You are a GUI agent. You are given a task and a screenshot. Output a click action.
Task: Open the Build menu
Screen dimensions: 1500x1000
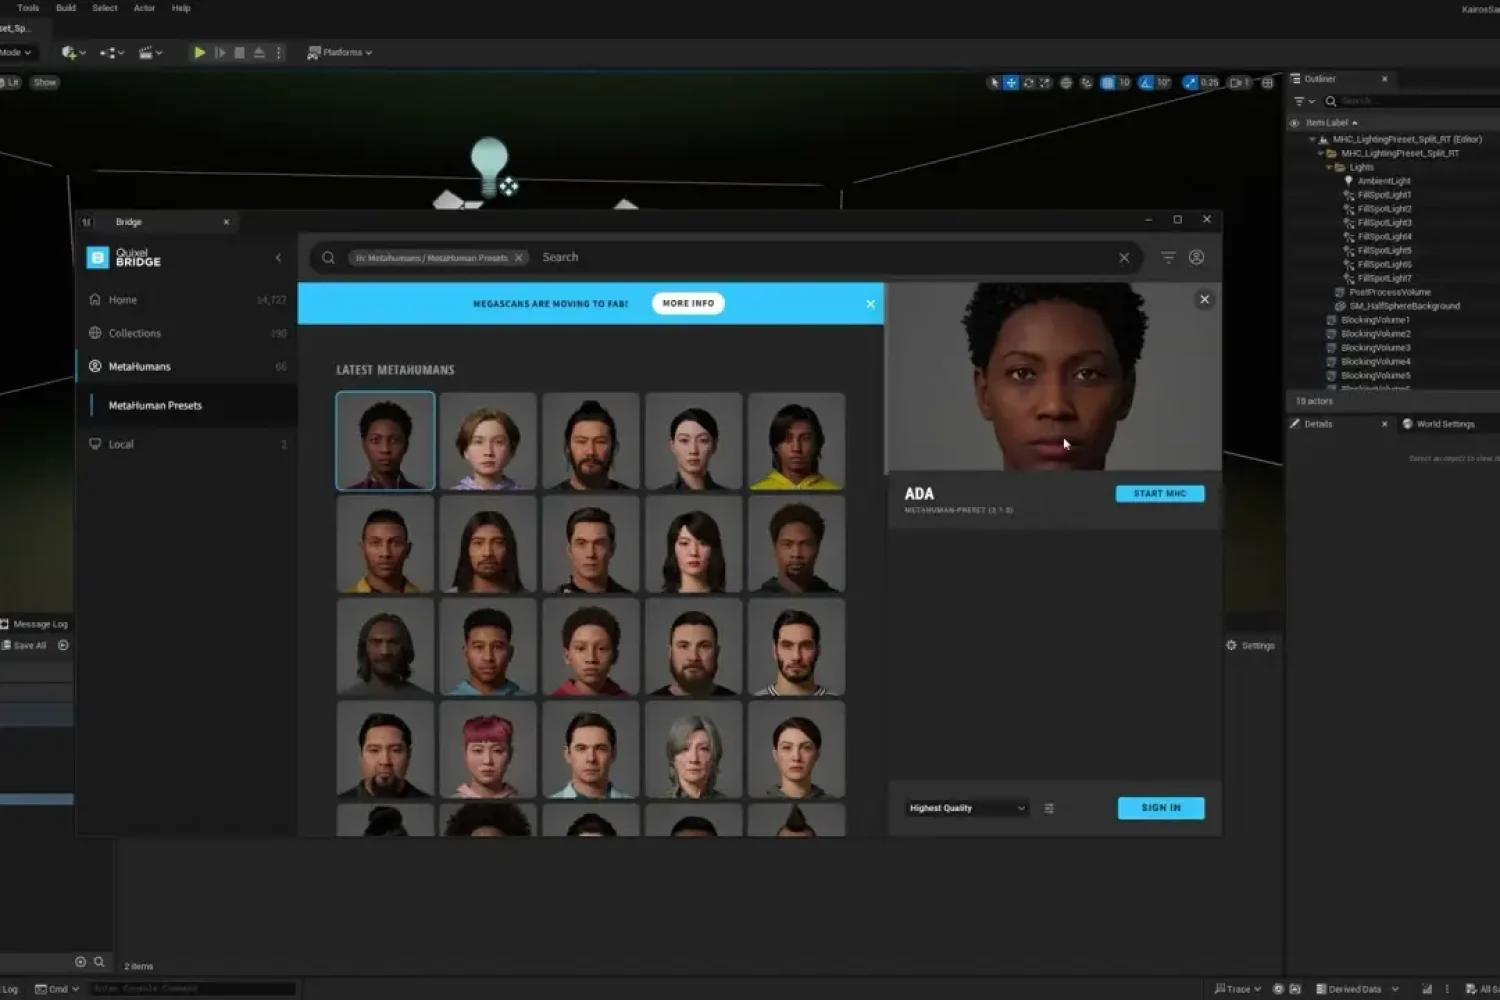pyautogui.click(x=66, y=8)
